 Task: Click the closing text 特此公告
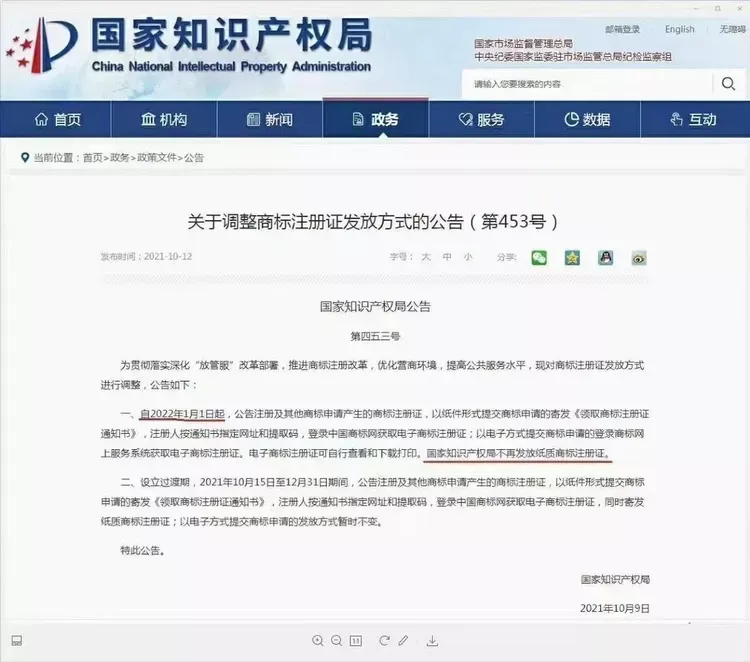[143, 551]
